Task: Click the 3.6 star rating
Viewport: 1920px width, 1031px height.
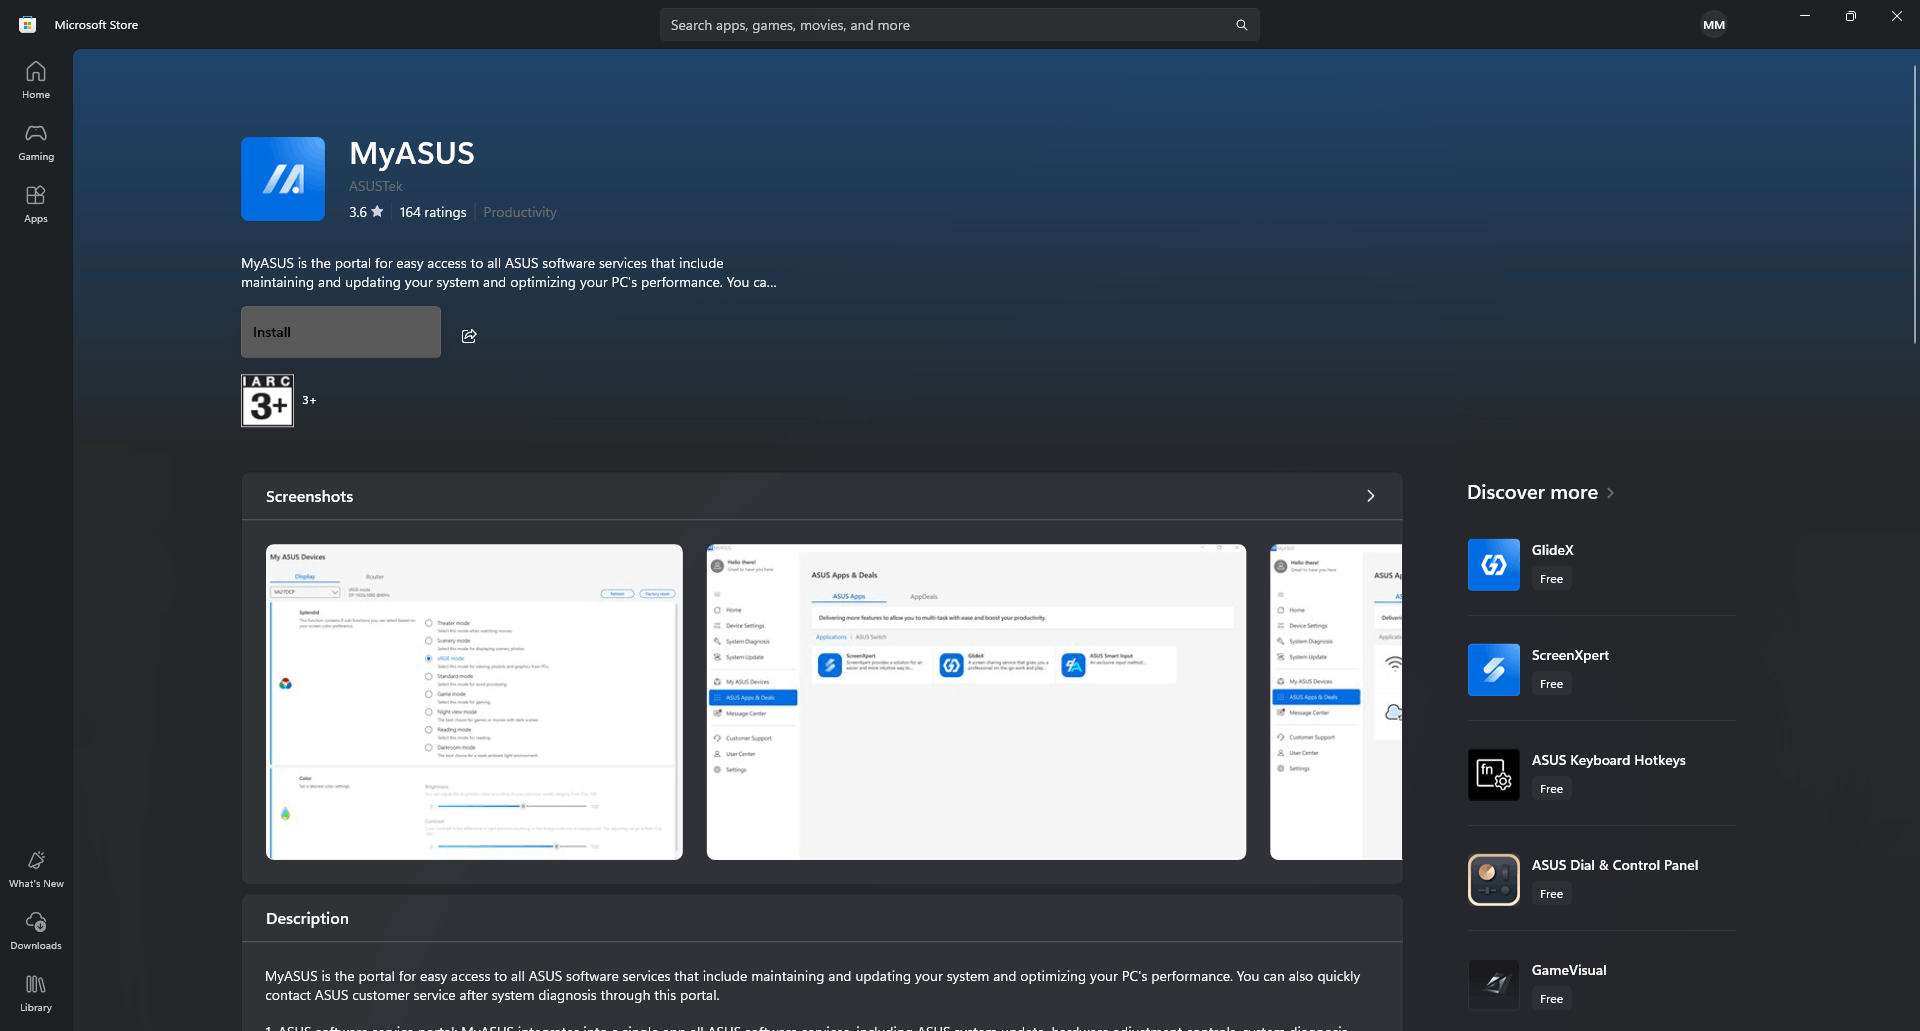Action: (x=366, y=212)
